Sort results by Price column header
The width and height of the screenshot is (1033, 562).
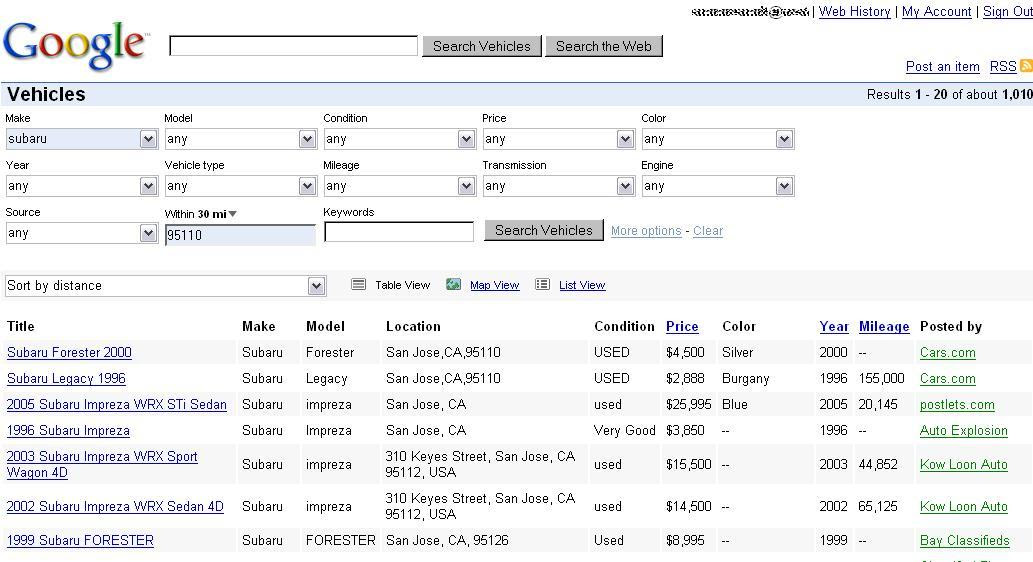pyautogui.click(x=682, y=326)
